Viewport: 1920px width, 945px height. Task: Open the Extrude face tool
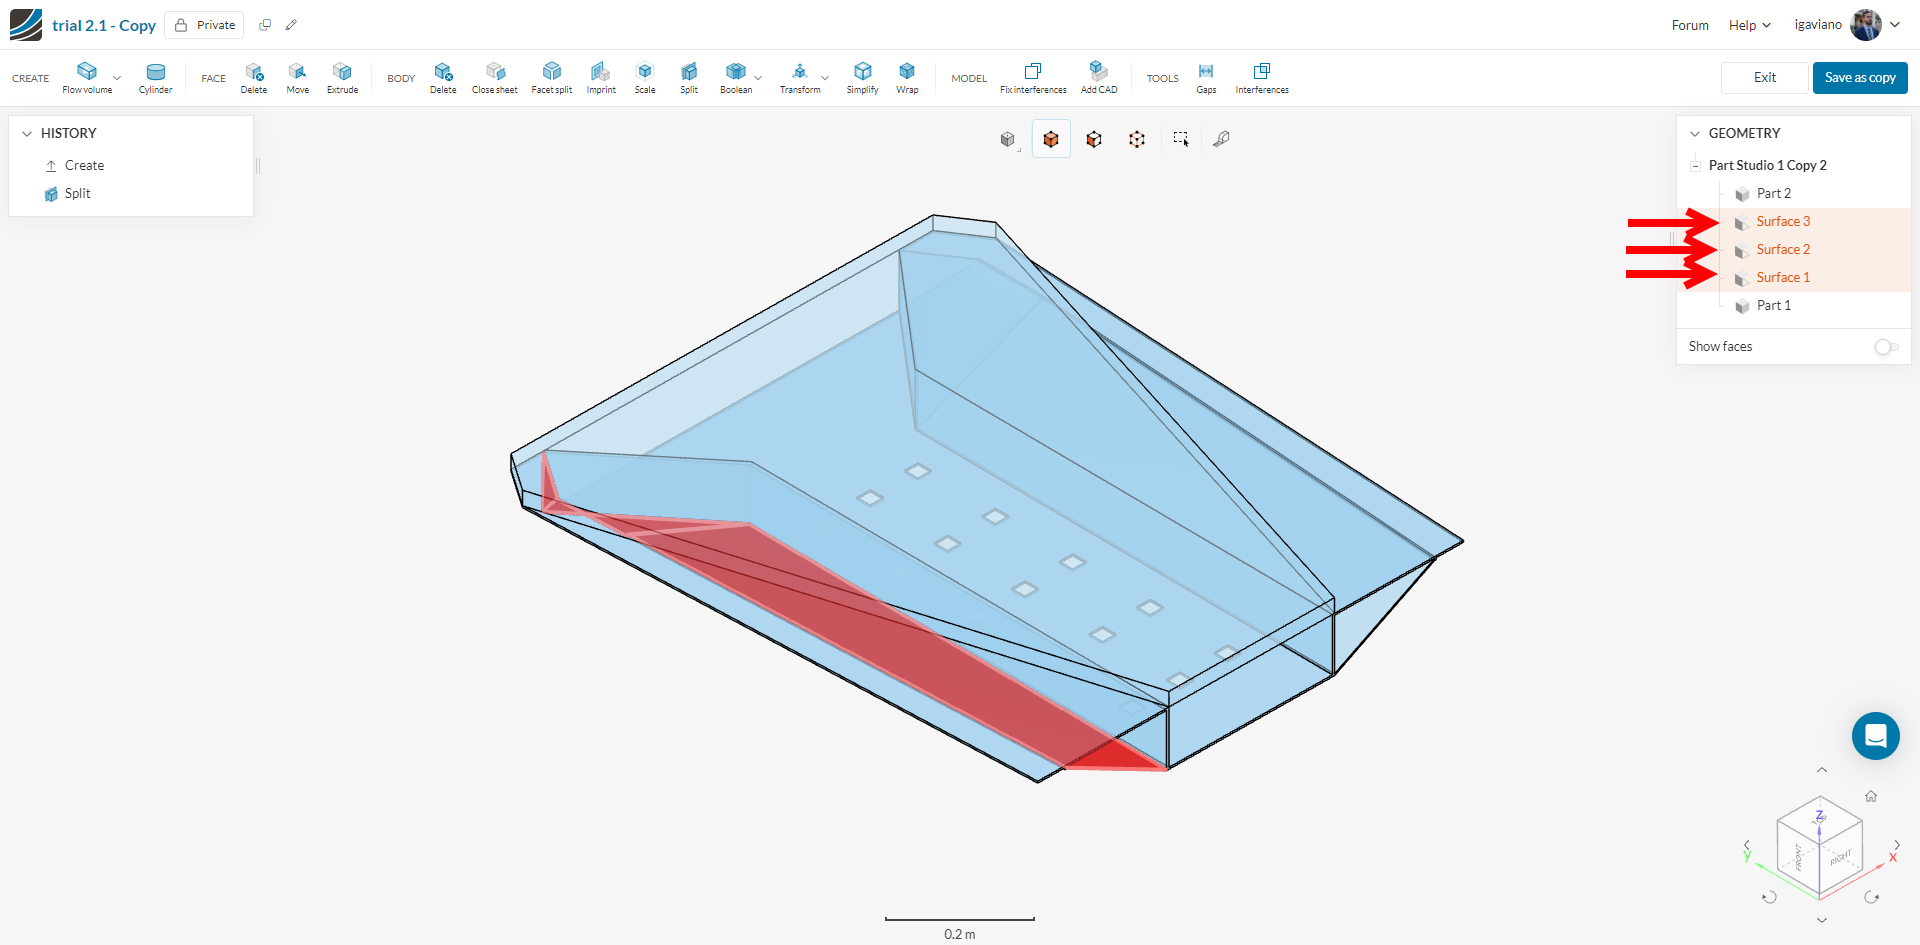(342, 75)
